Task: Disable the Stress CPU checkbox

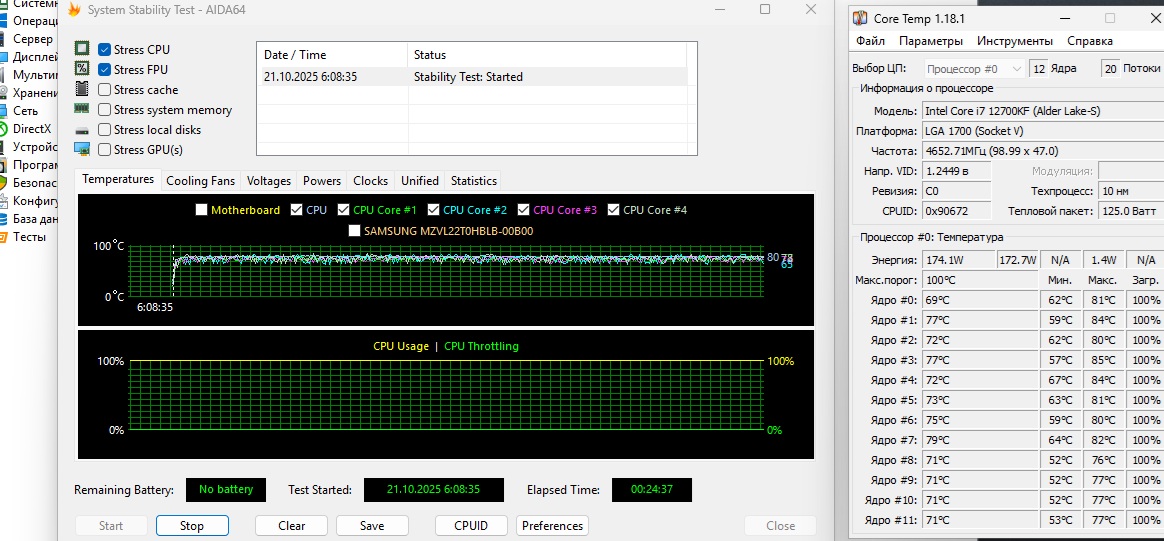Action: pos(105,50)
